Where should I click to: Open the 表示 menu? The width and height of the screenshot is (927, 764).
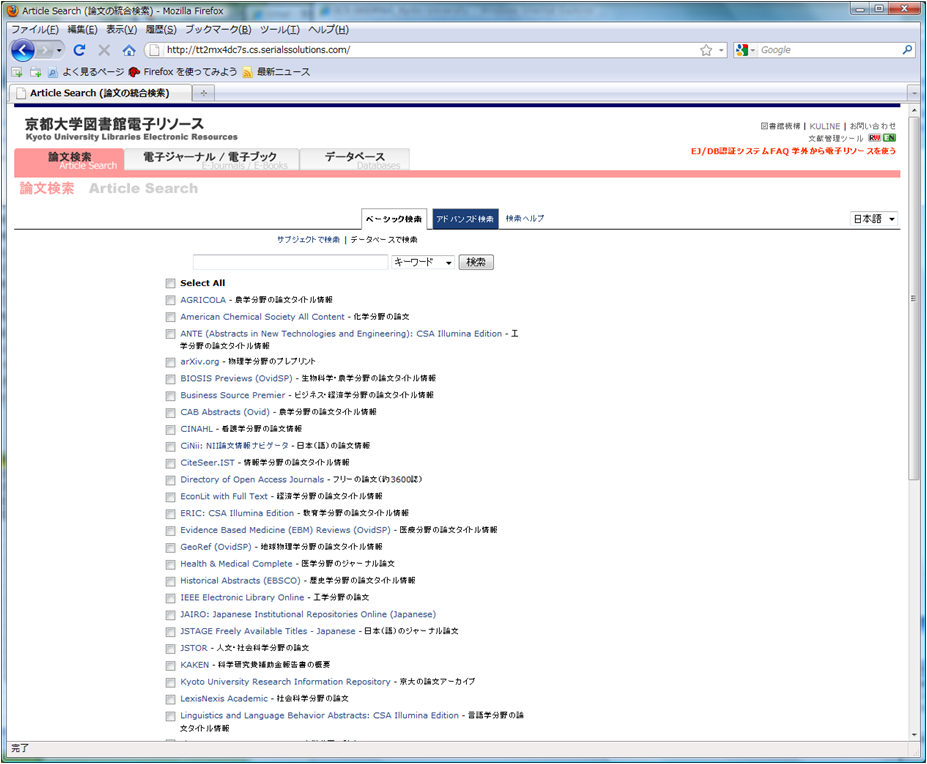[121, 30]
